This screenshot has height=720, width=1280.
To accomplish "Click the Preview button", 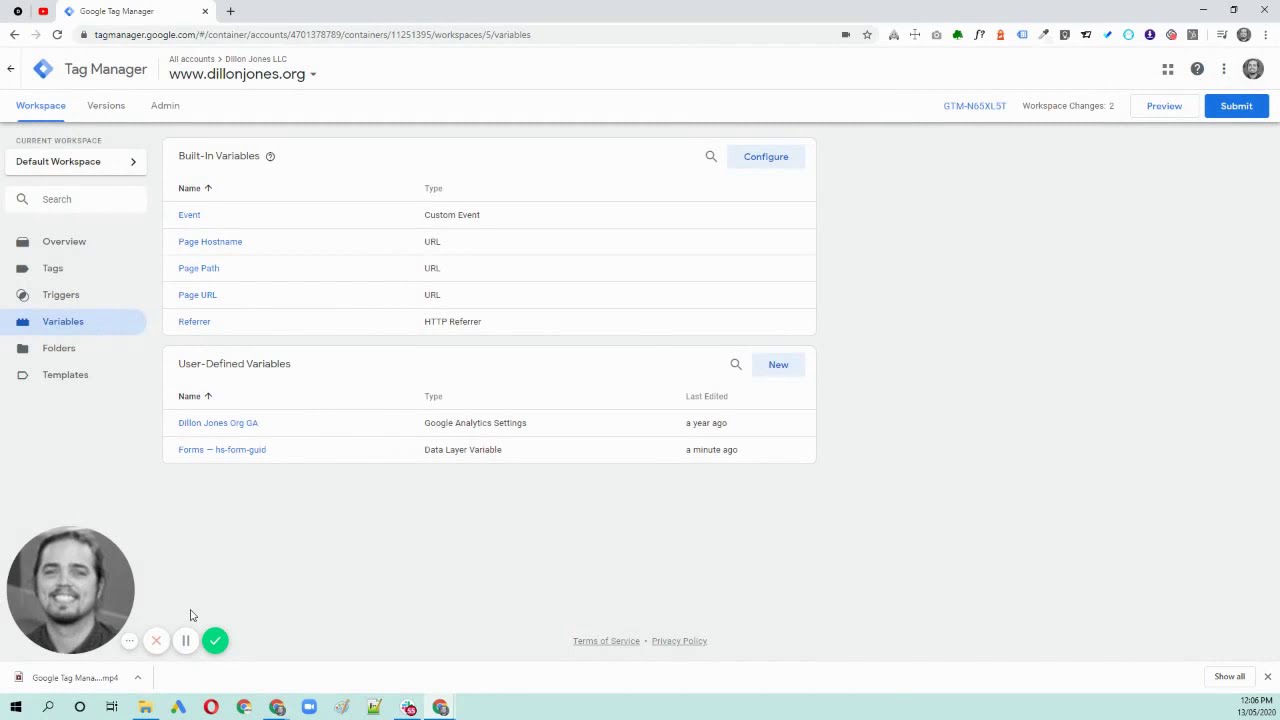I will click(x=1164, y=106).
